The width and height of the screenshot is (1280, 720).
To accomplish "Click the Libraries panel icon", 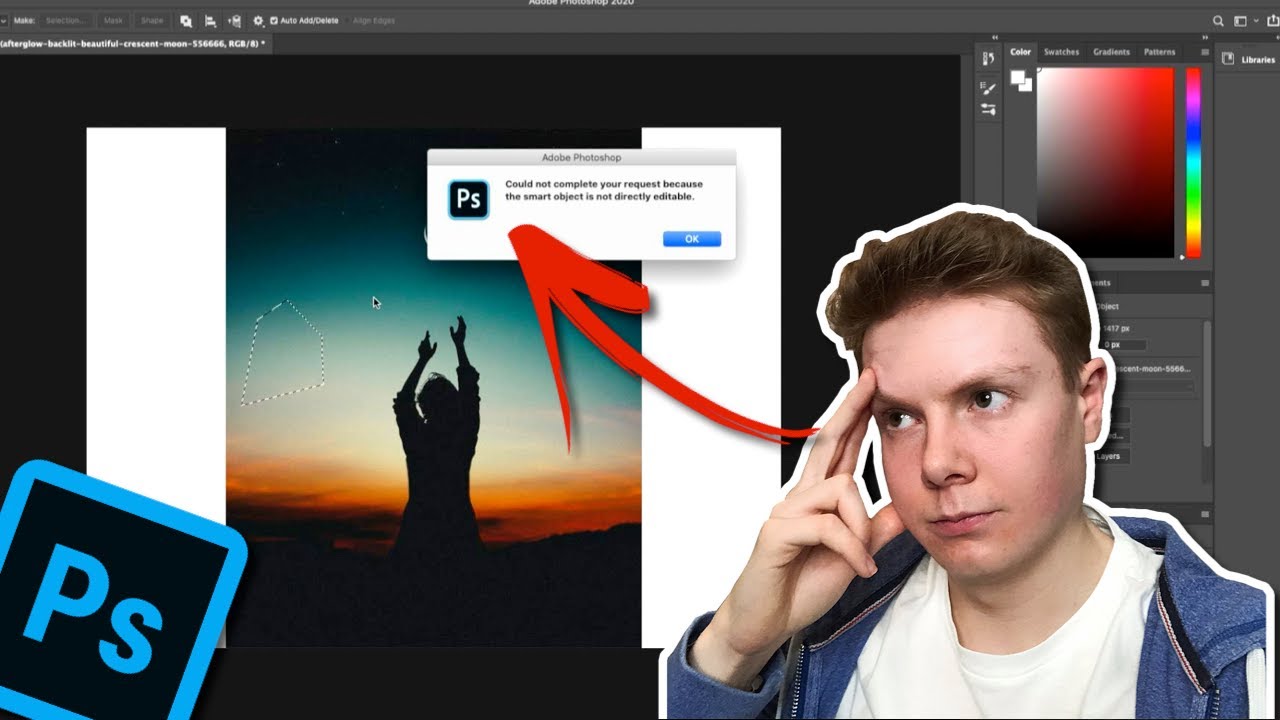I will tap(1229, 60).
